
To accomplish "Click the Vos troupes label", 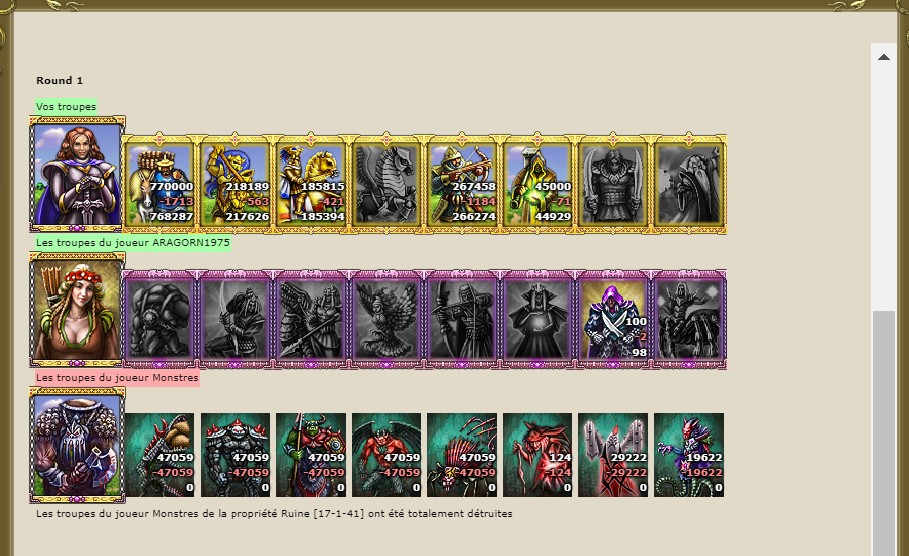I will (66, 107).
